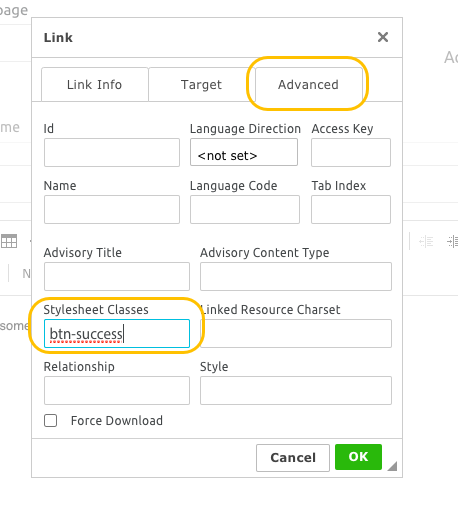Focus the Id text field
The height and width of the screenshot is (511, 458).
(112, 153)
